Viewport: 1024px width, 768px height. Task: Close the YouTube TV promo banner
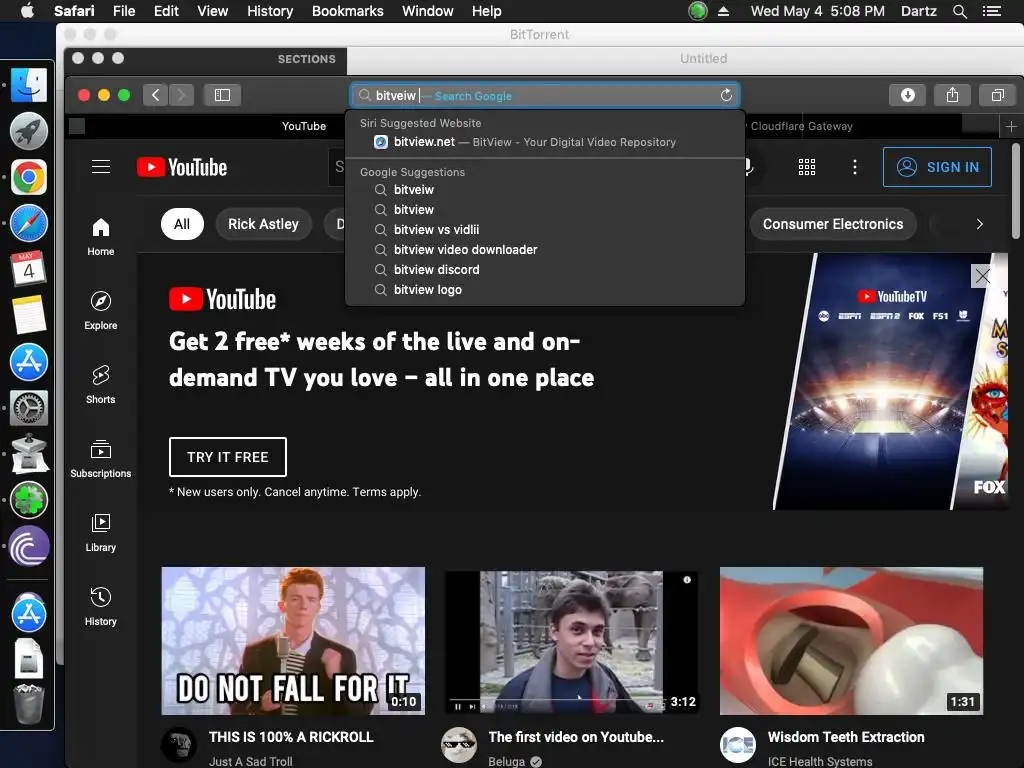982,276
